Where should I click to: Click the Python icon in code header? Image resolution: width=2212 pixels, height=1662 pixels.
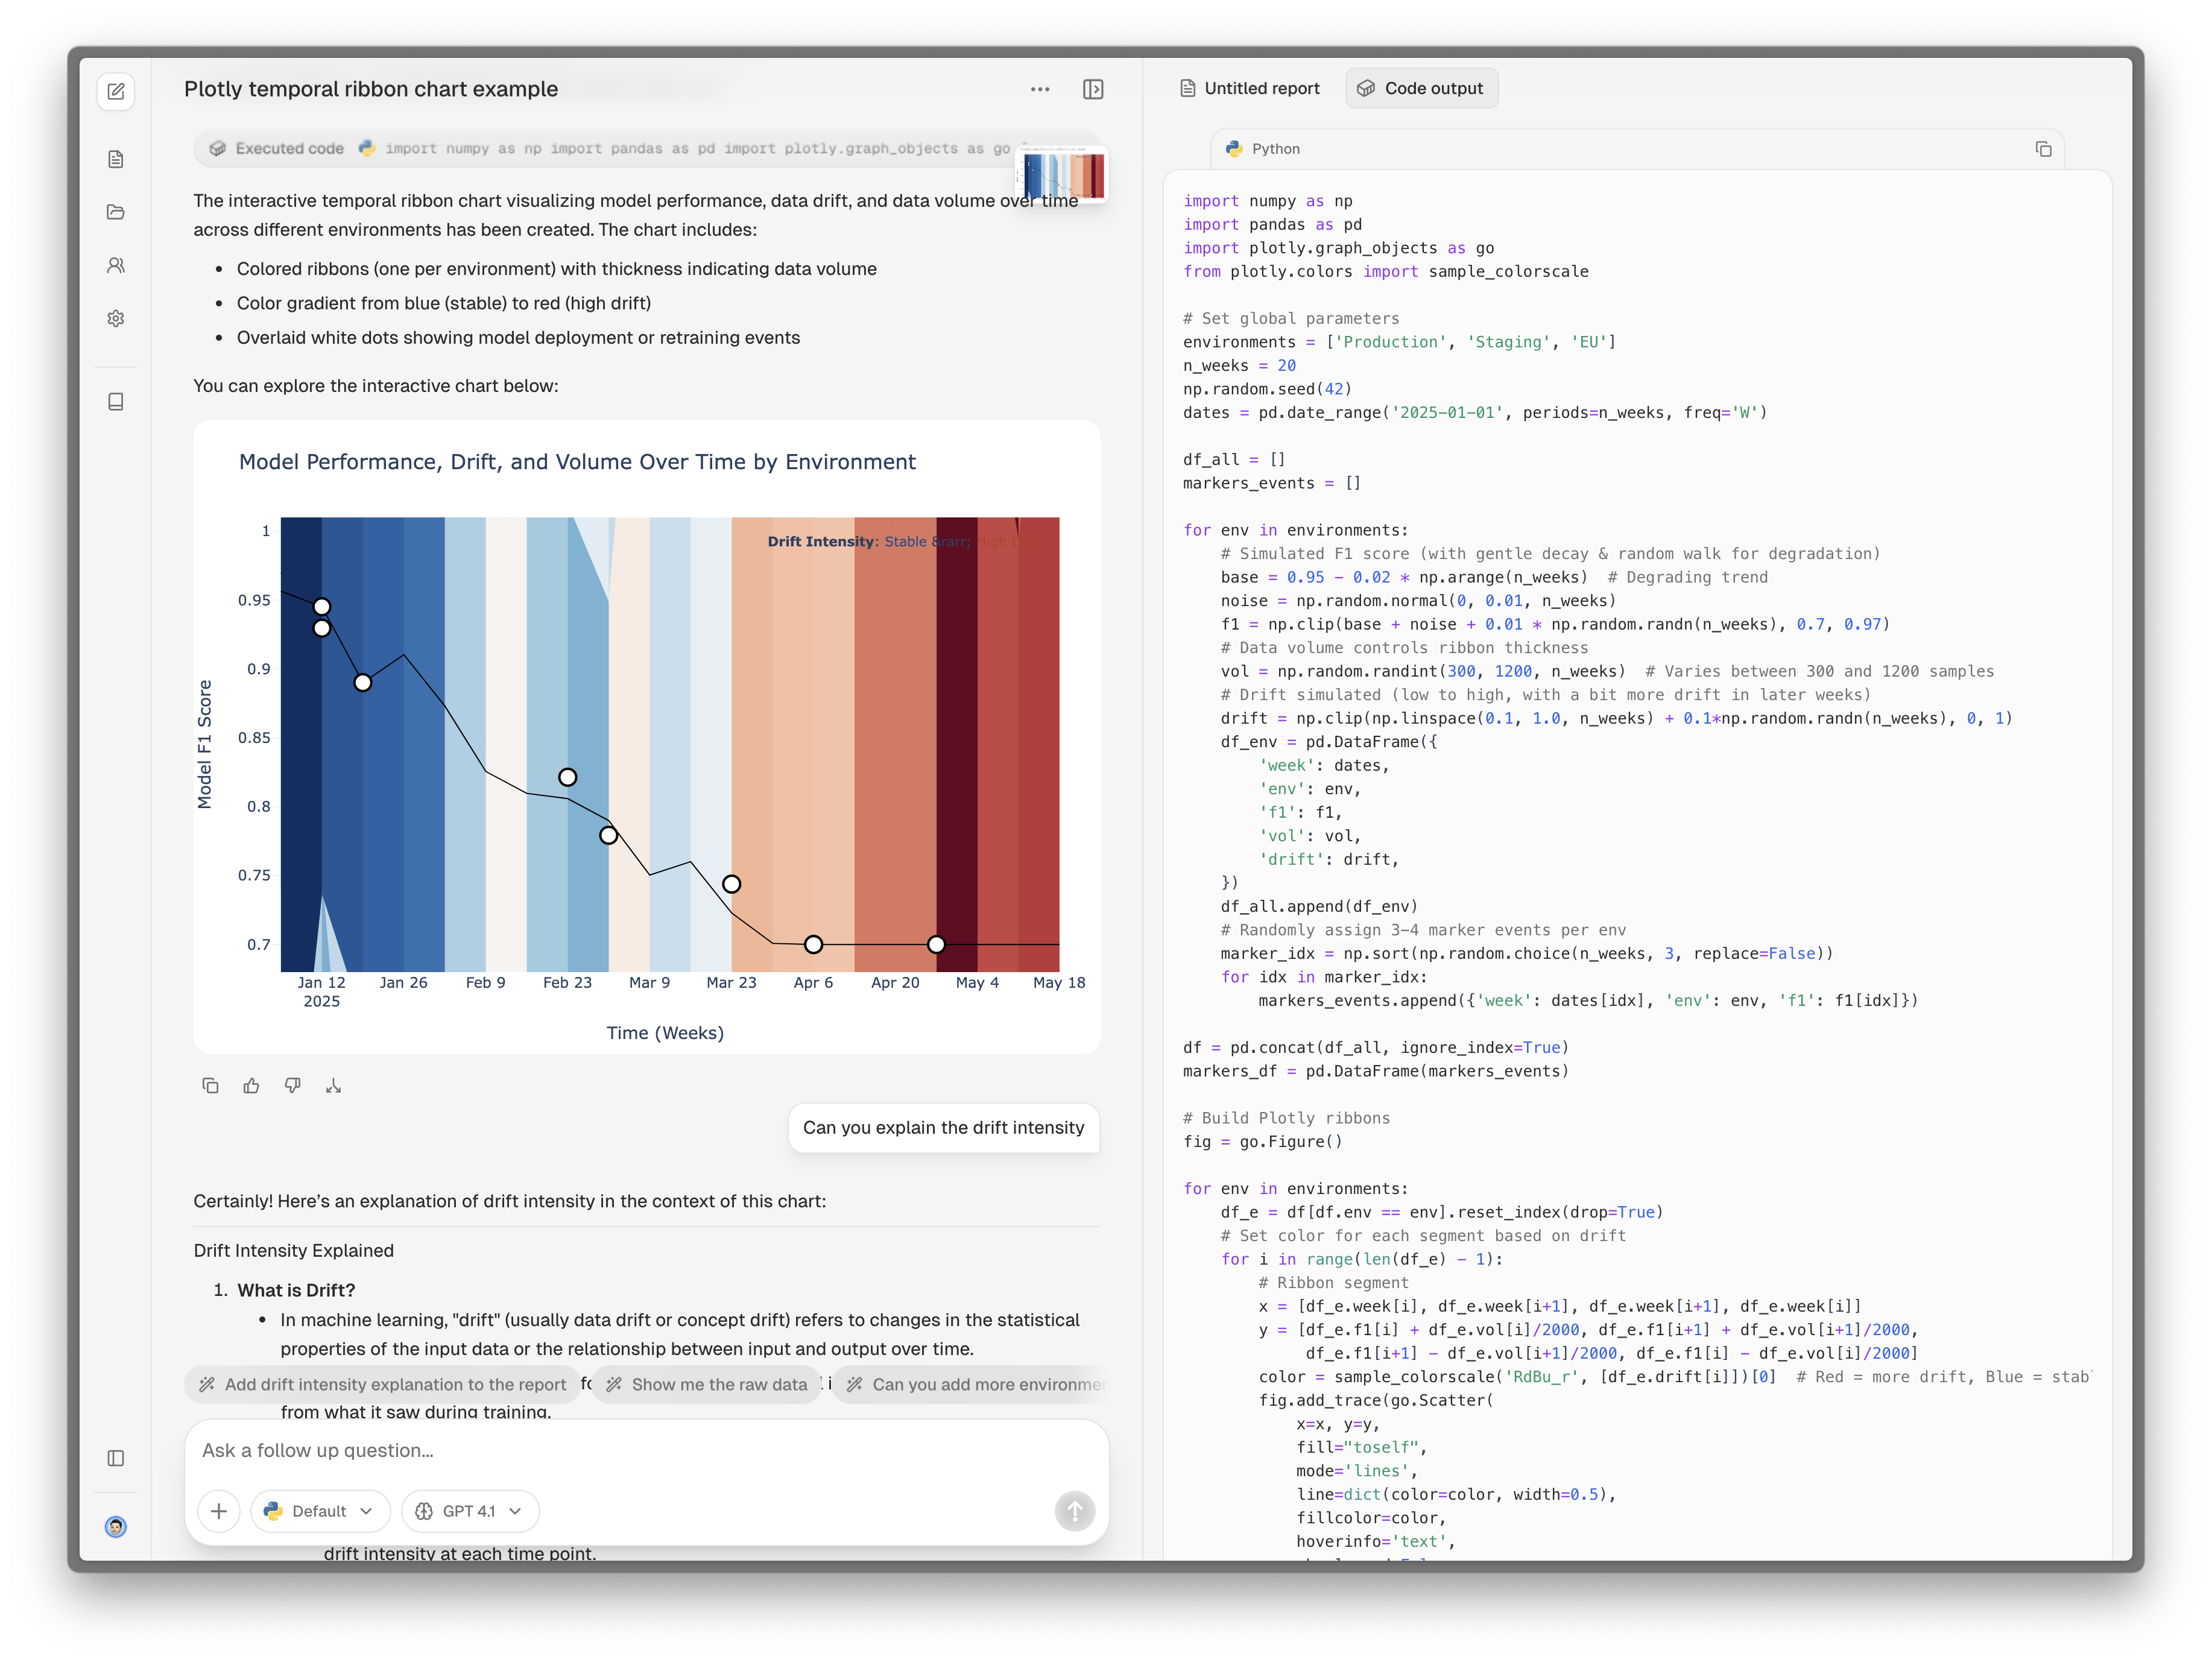click(1235, 148)
